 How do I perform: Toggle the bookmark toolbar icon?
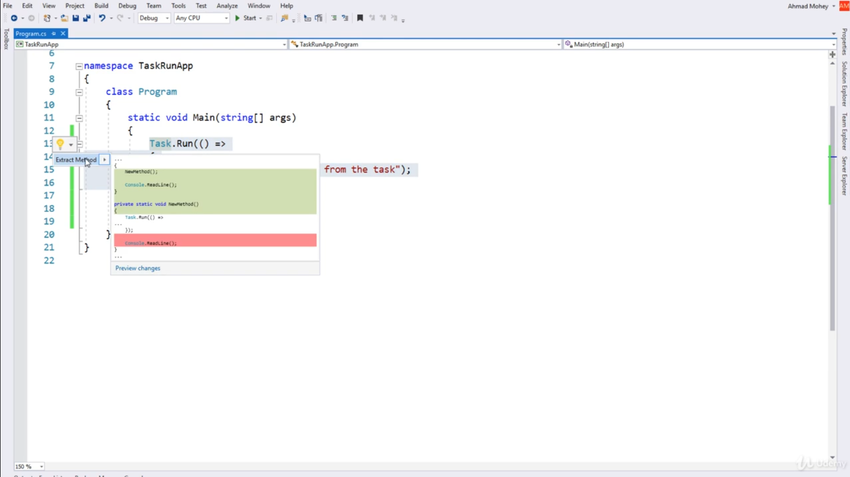(359, 18)
